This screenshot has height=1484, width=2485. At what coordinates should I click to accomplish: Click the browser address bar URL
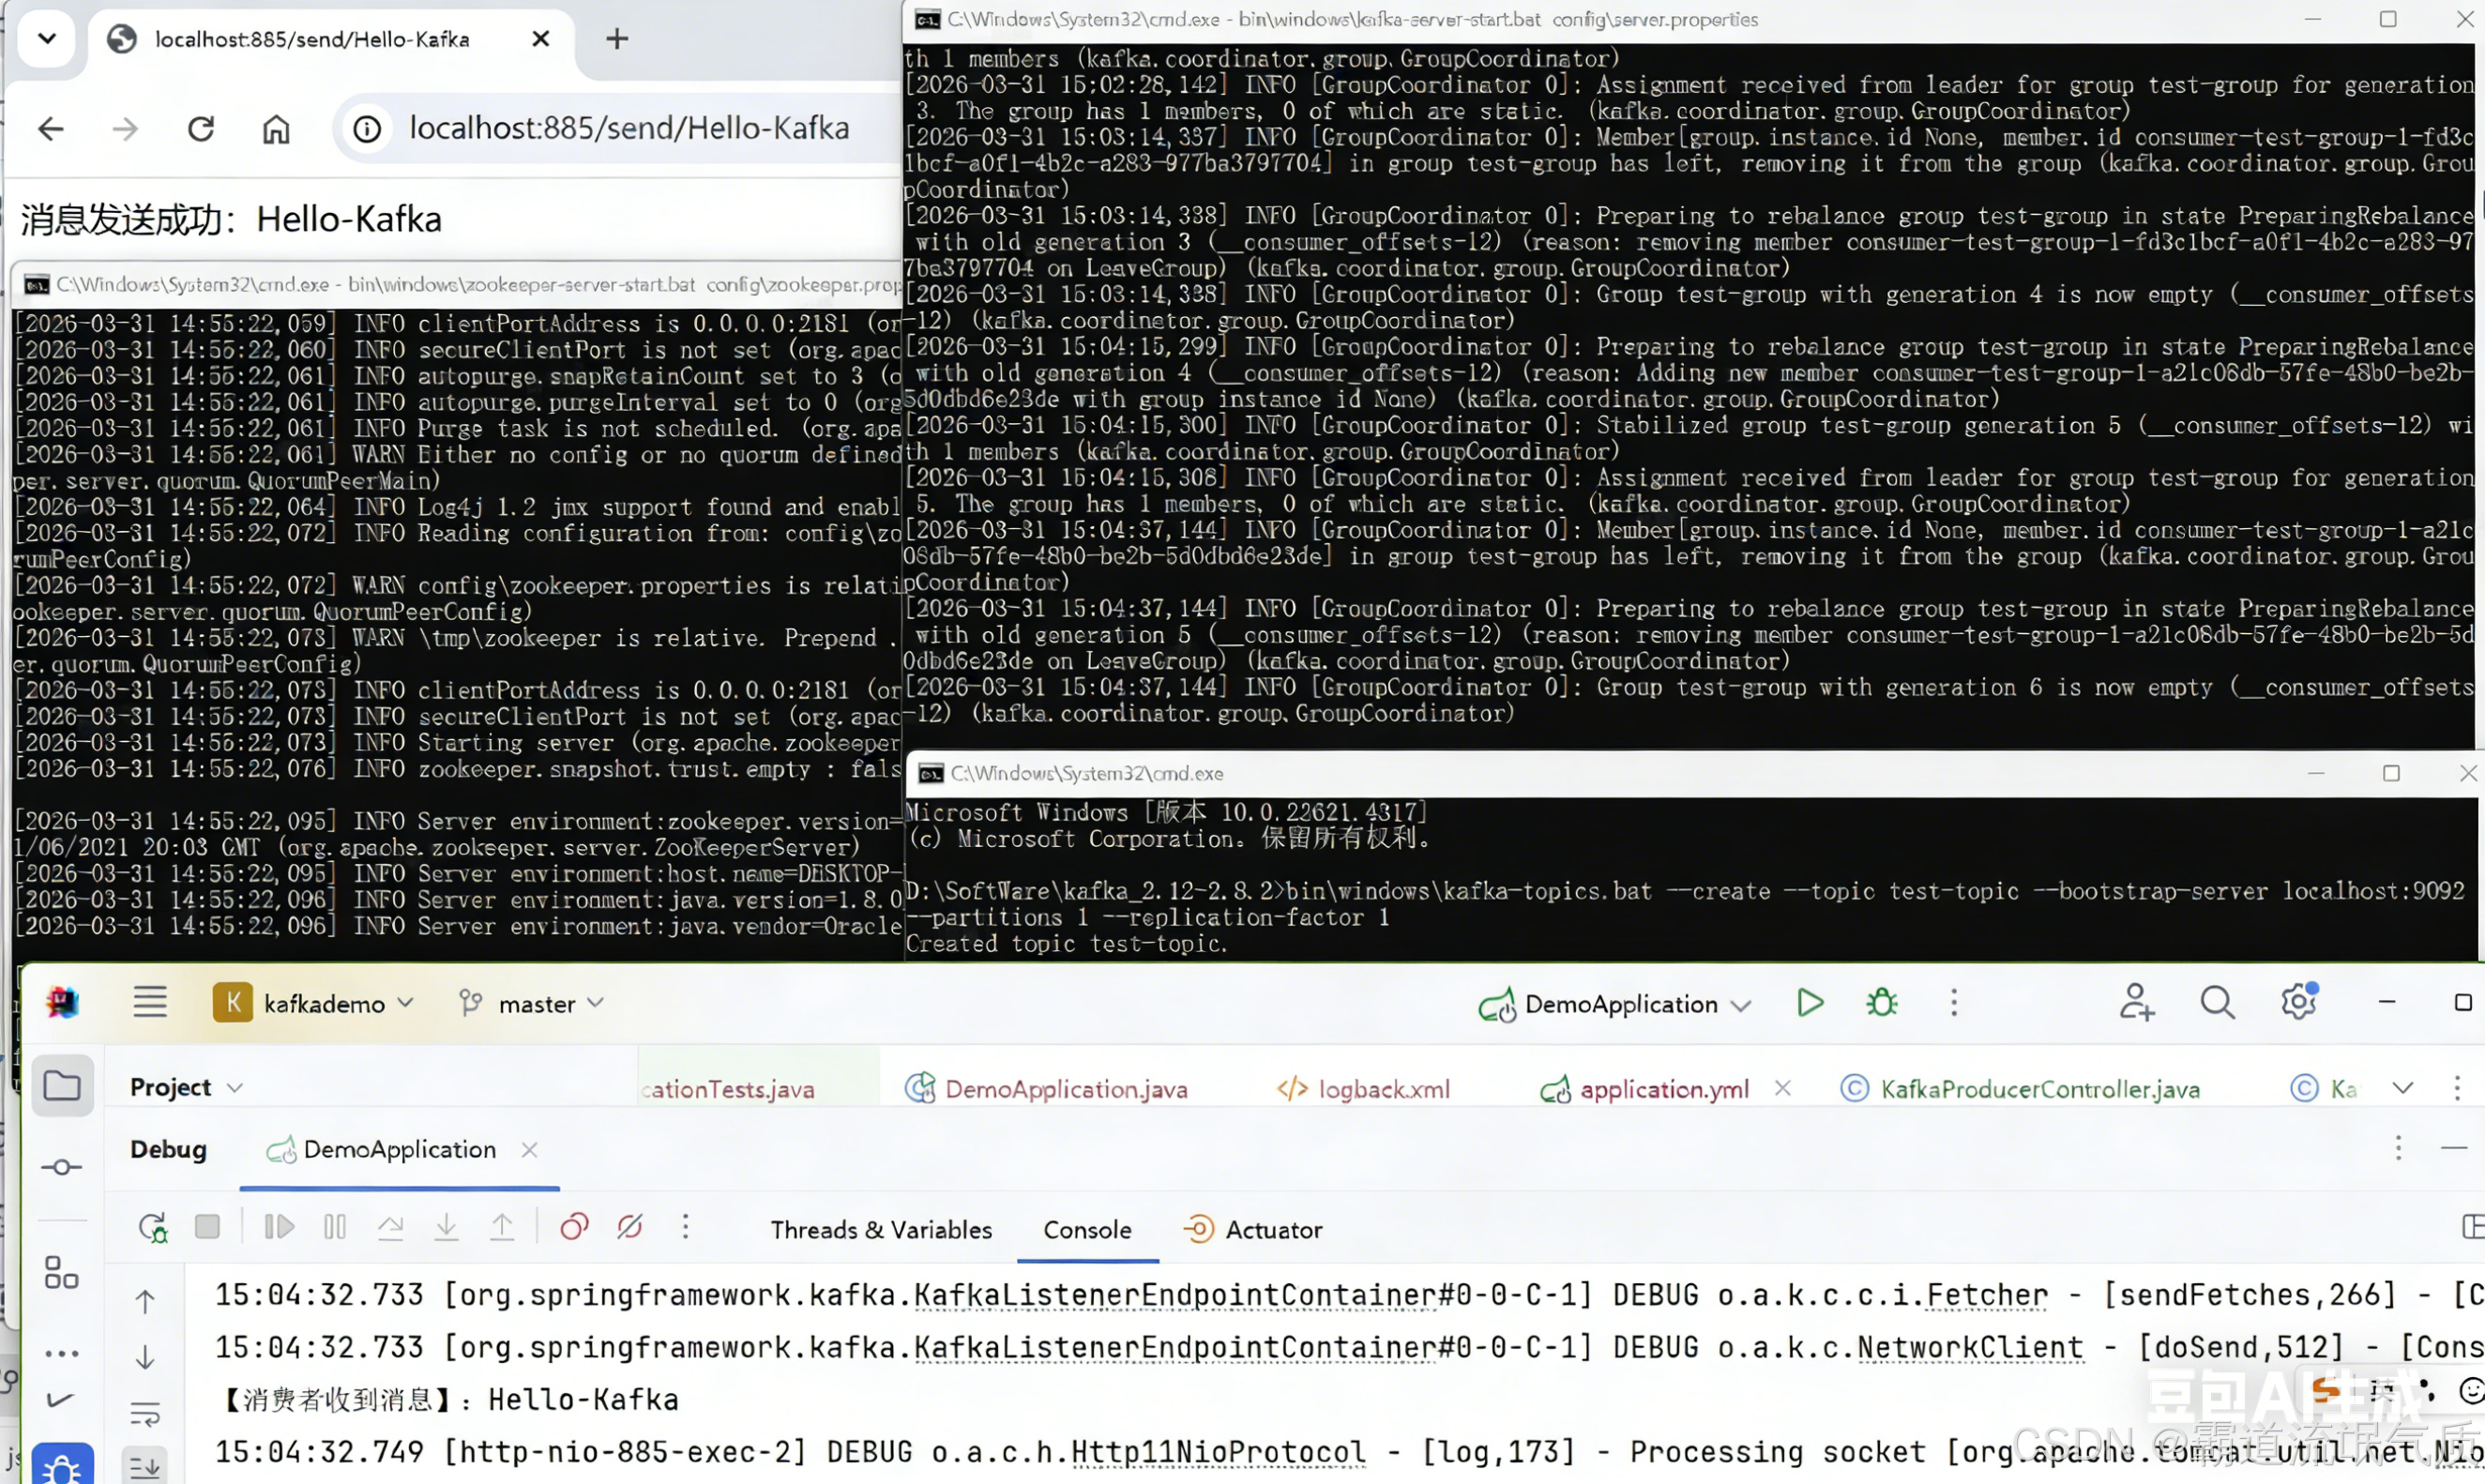[629, 129]
